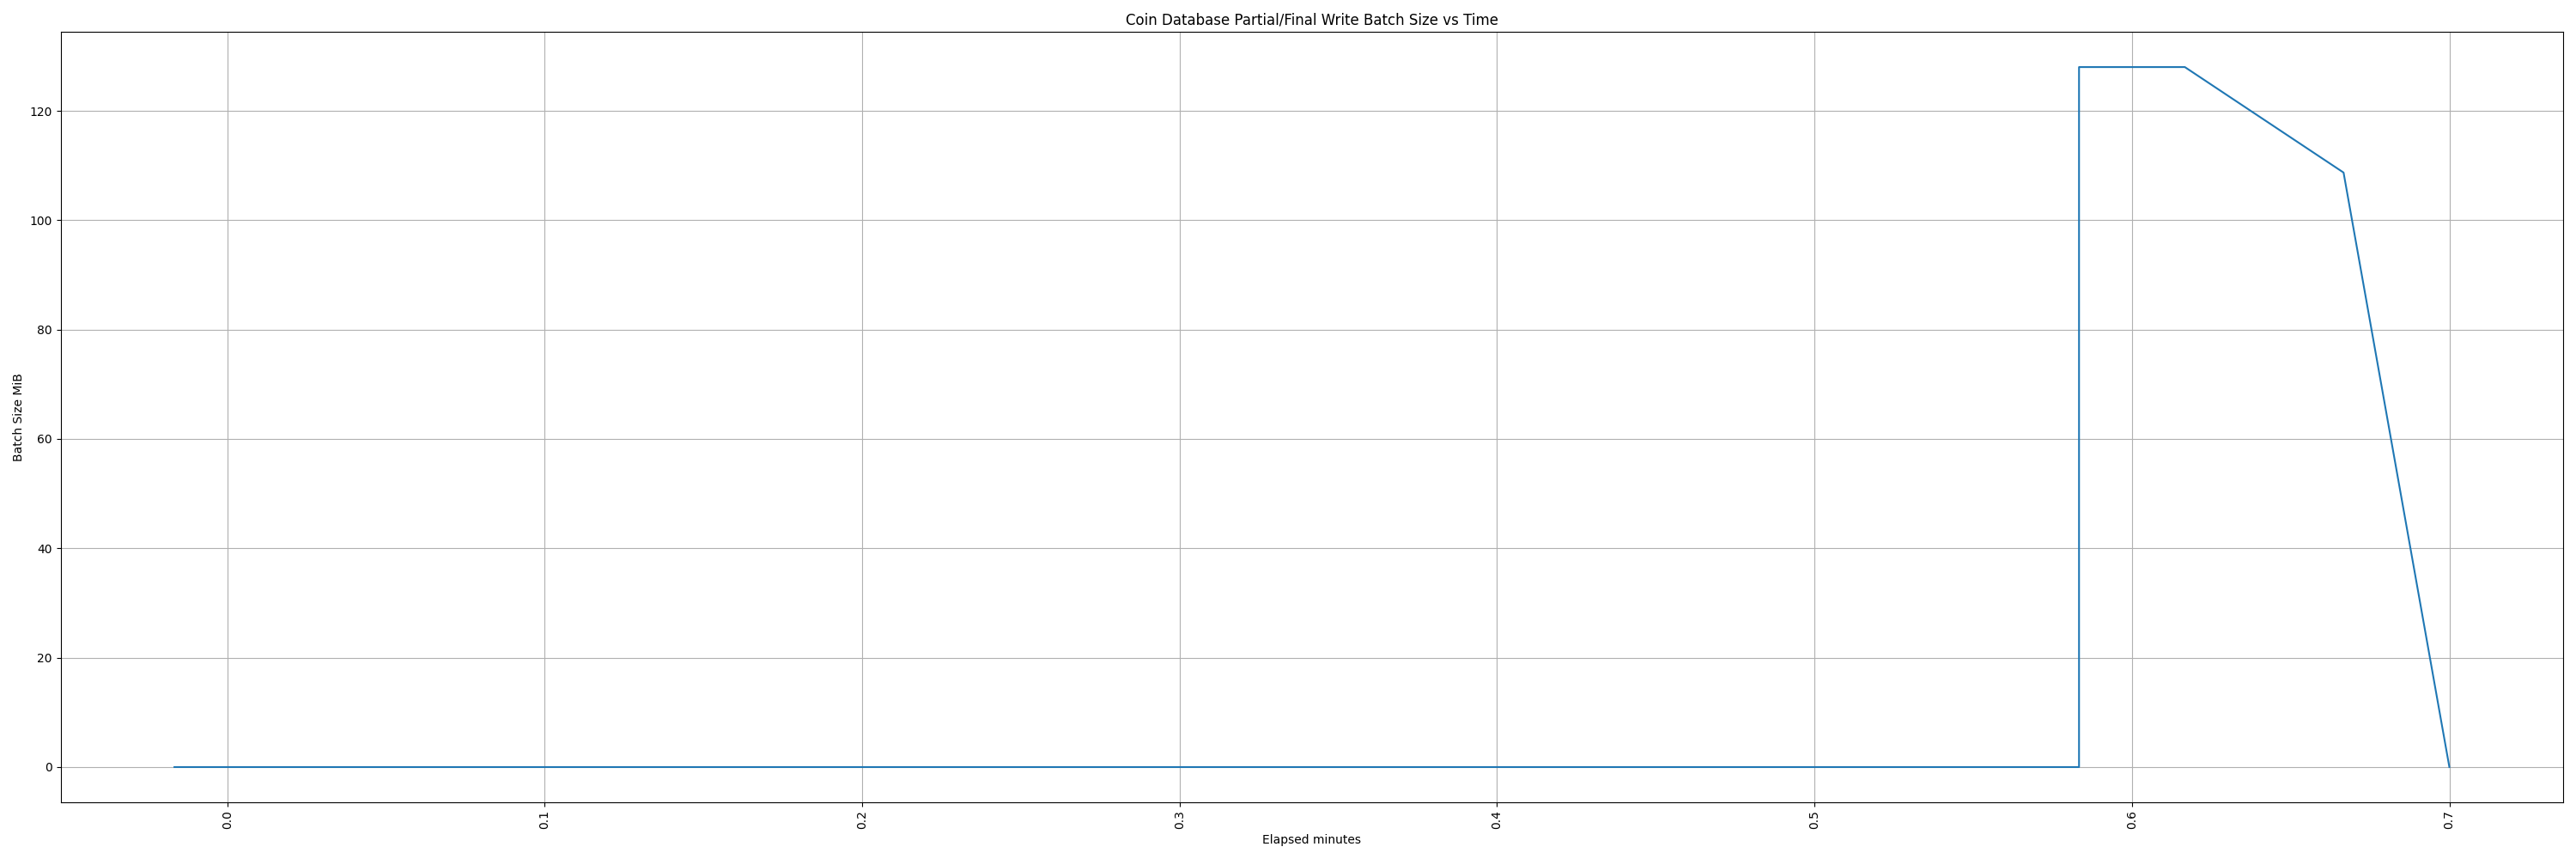
Task: Click the 0 y-axis tick label
Action: 48,768
